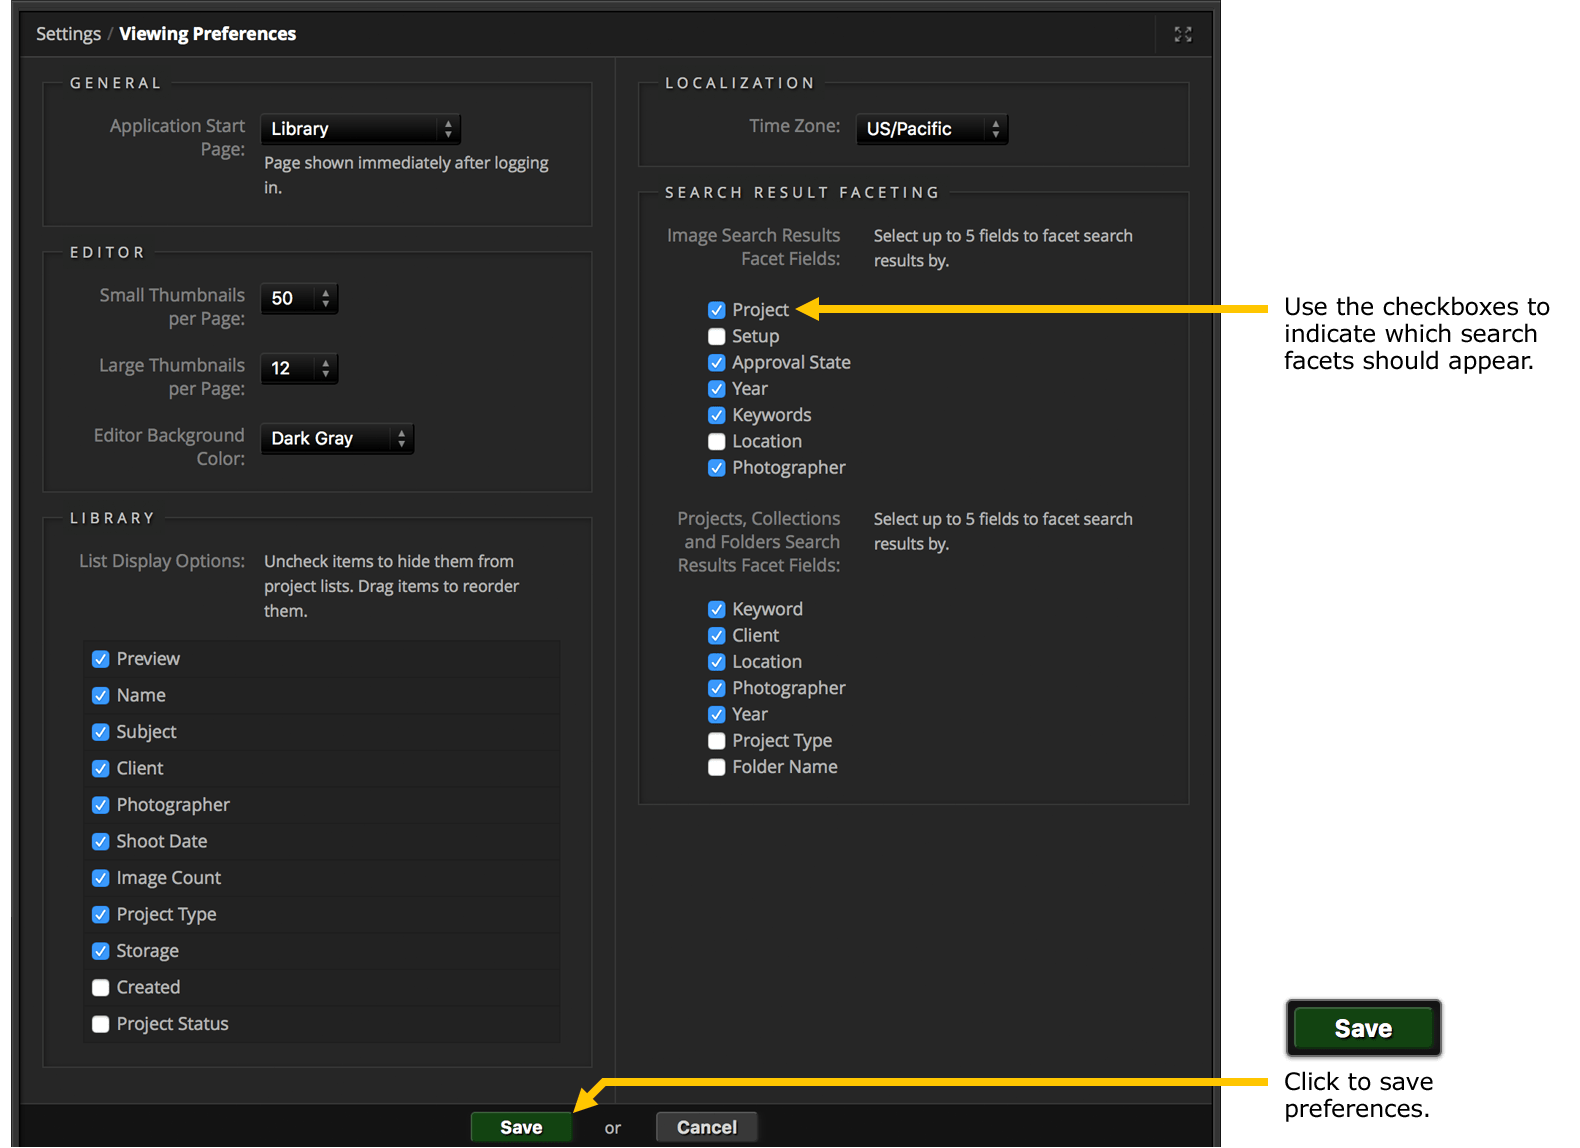
Task: Enable Project Type under Projects facets
Action: tap(717, 741)
